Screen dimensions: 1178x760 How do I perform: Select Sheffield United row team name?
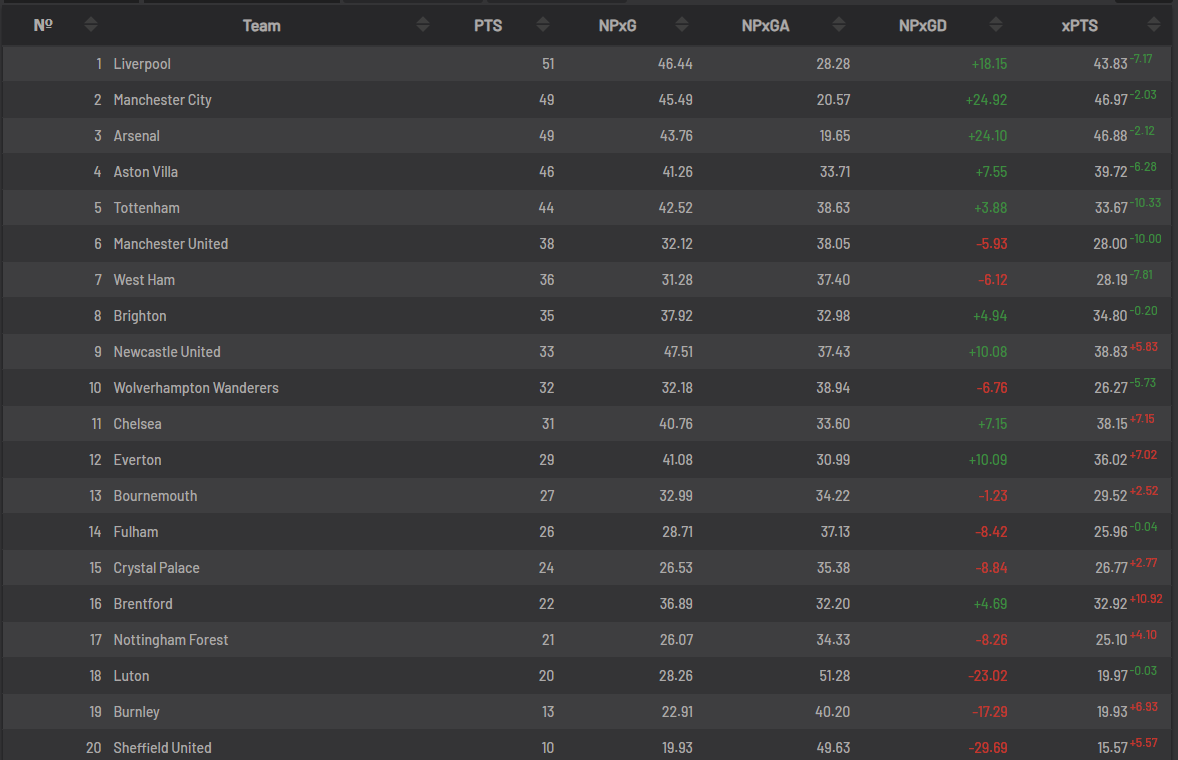(x=162, y=748)
